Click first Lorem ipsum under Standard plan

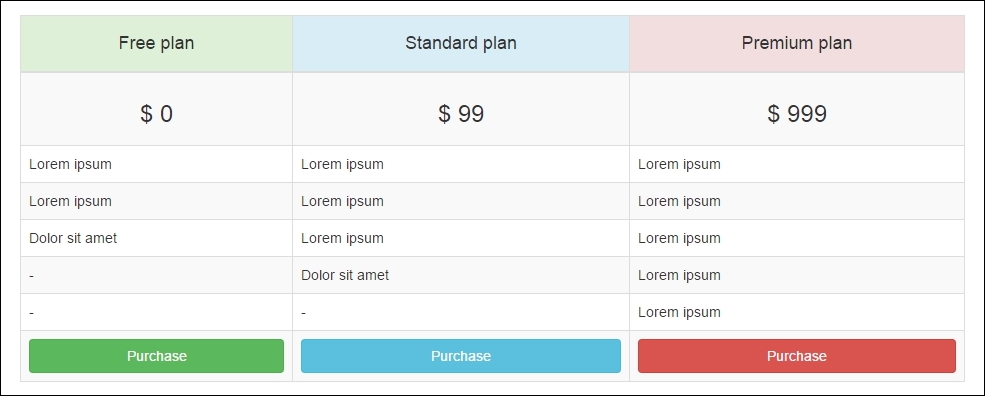[x=342, y=165]
